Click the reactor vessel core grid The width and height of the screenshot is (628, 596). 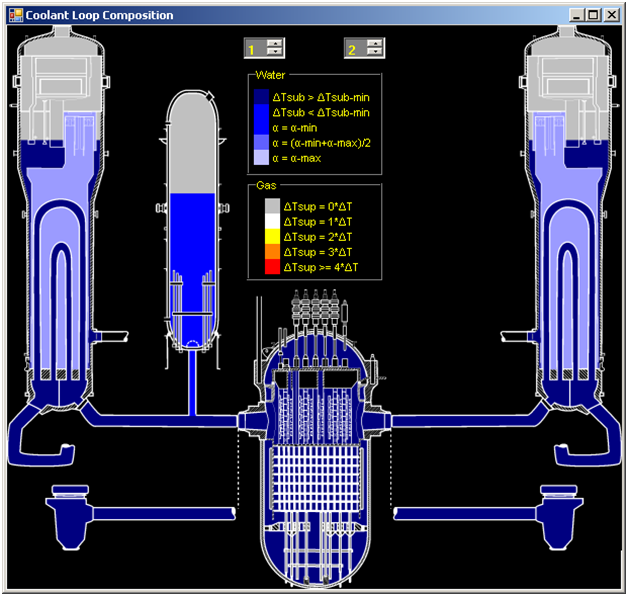pyautogui.click(x=316, y=479)
